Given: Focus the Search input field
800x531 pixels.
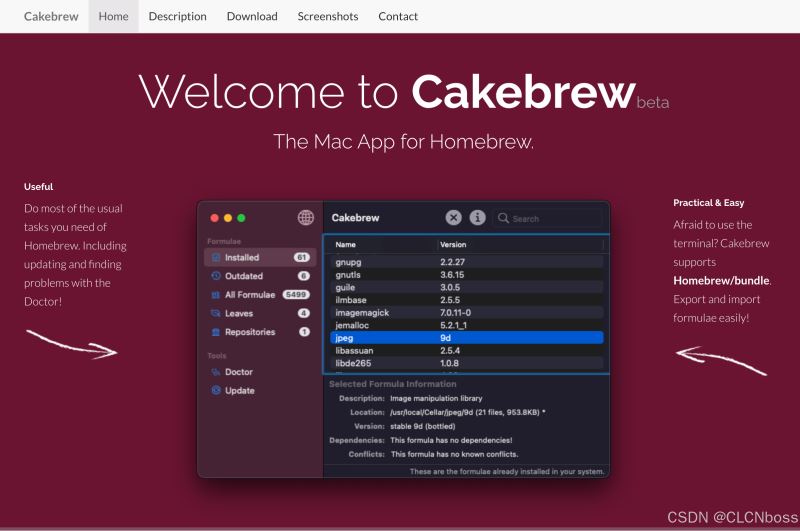Looking at the screenshot, I should point(547,218).
